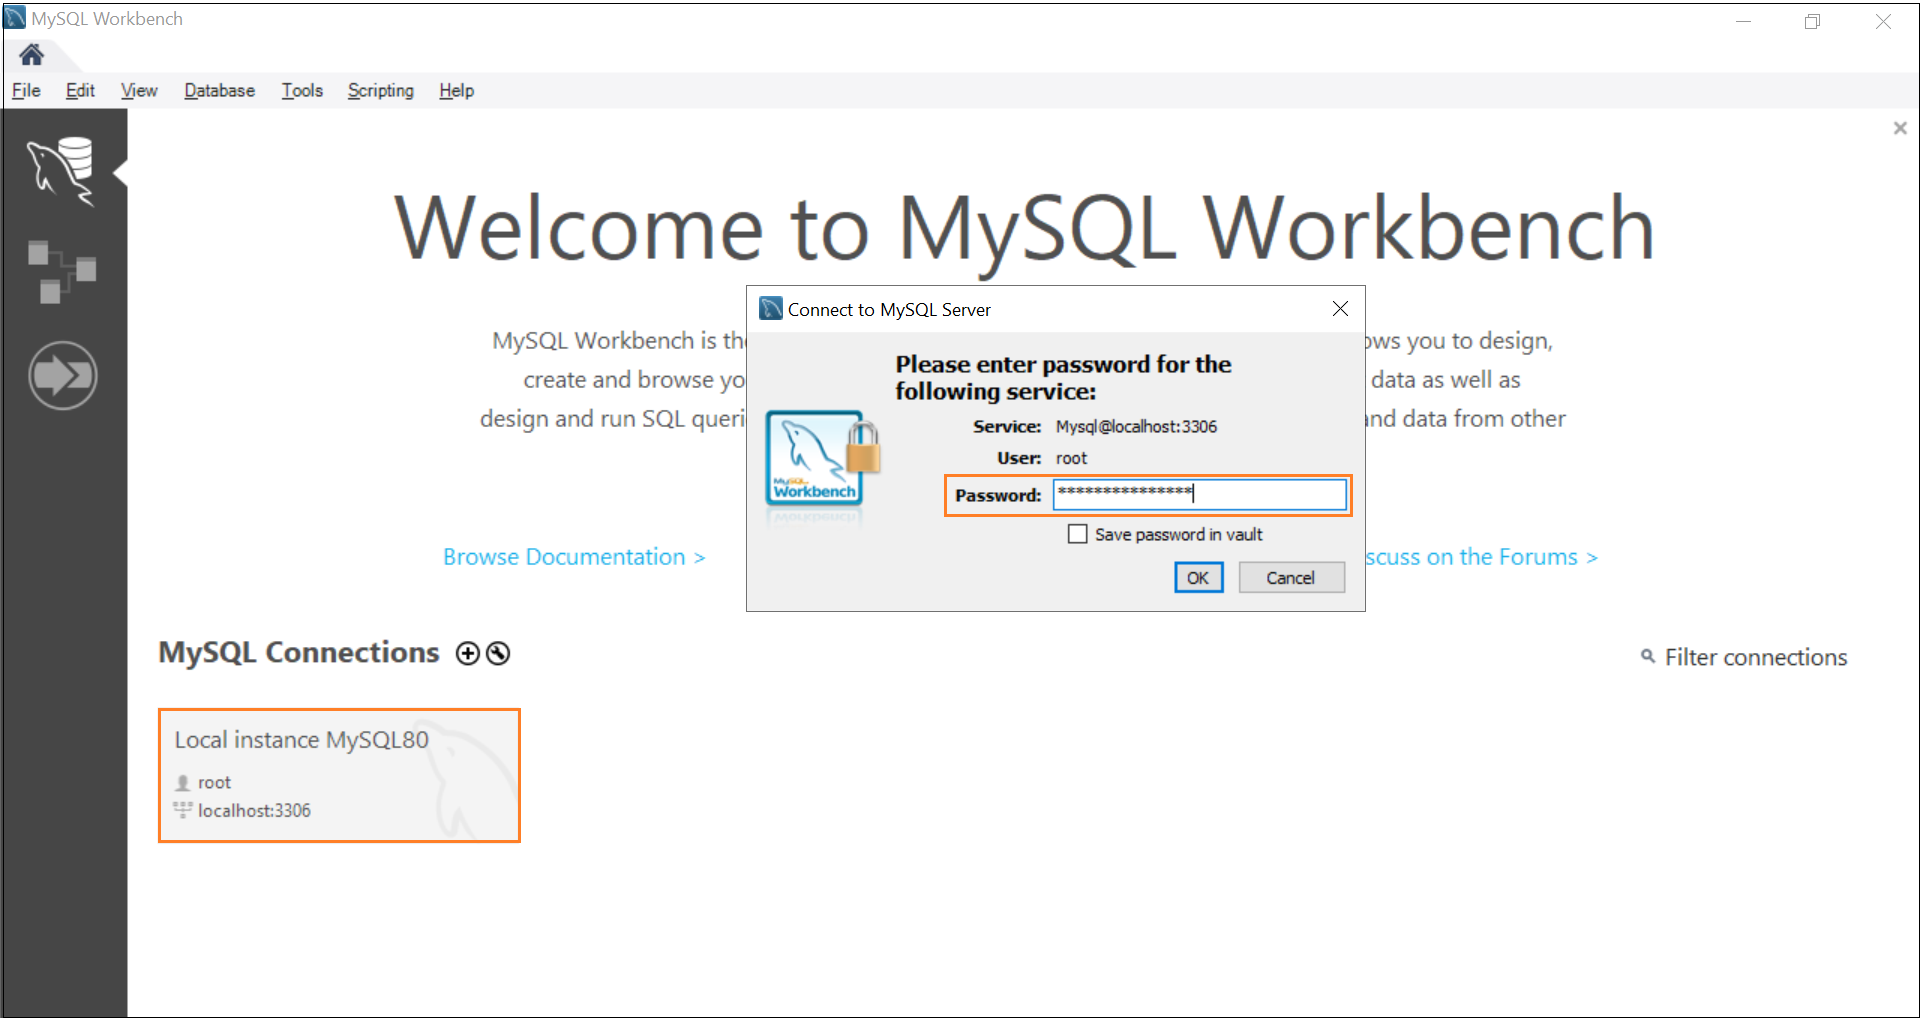Image resolution: width=1920 pixels, height=1018 pixels.
Task: Close the welcome message panel
Action: (x=1900, y=128)
